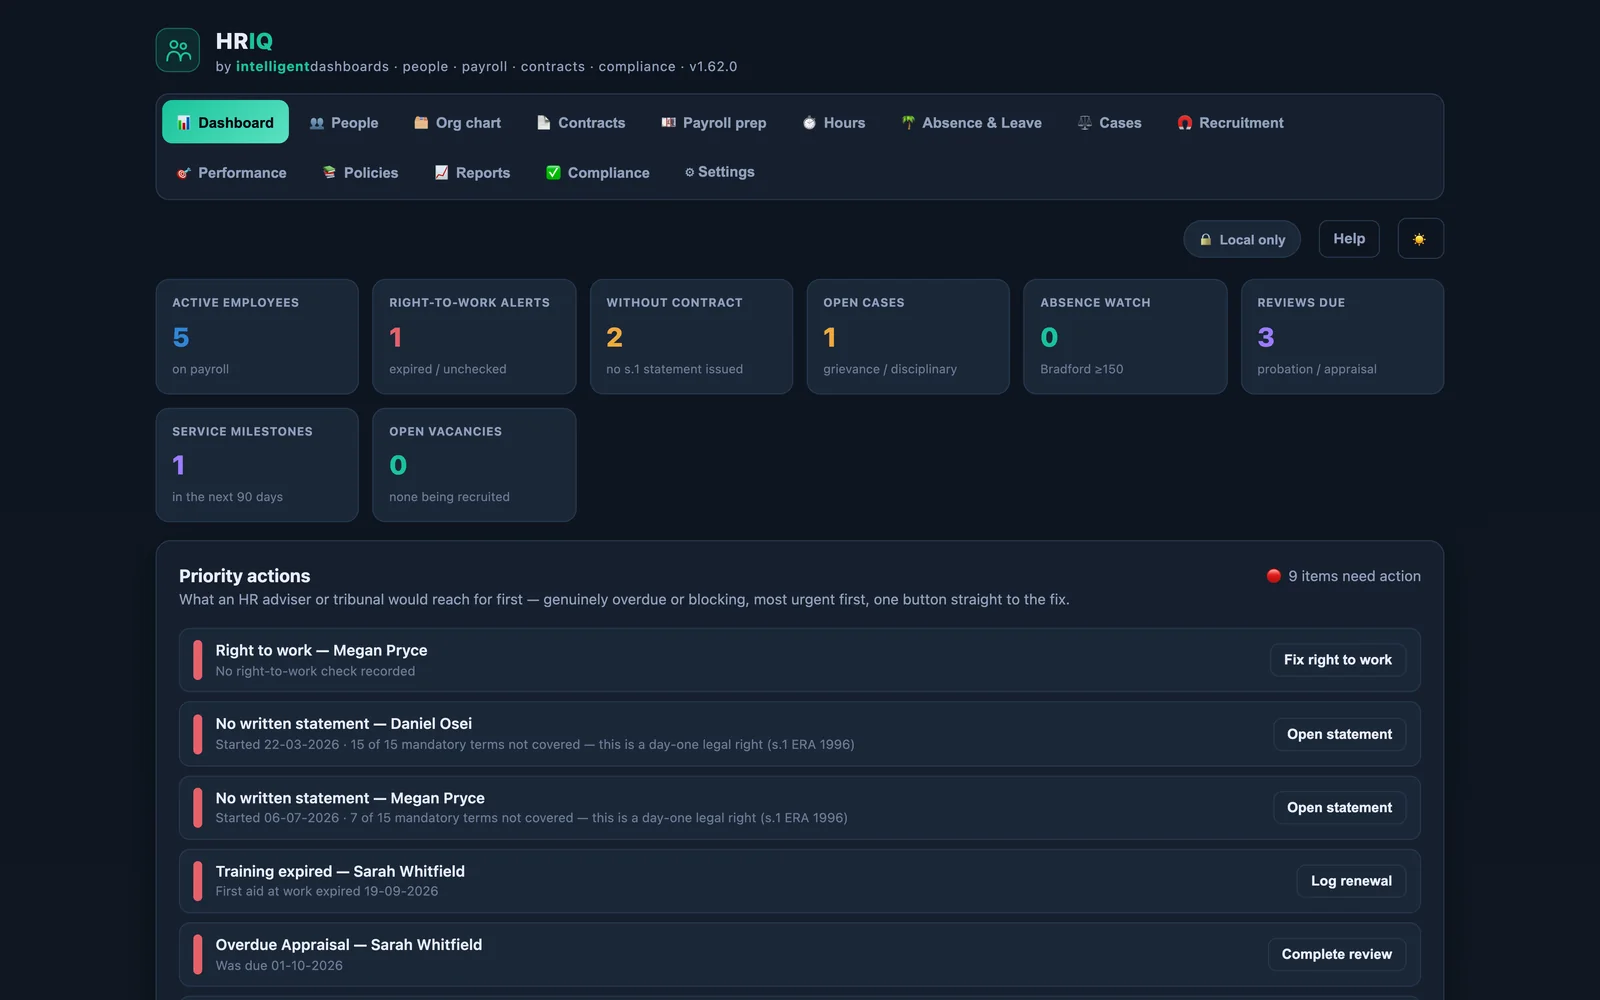Switch to the Payroll prep tab
The height and width of the screenshot is (1000, 1600).
tap(714, 123)
